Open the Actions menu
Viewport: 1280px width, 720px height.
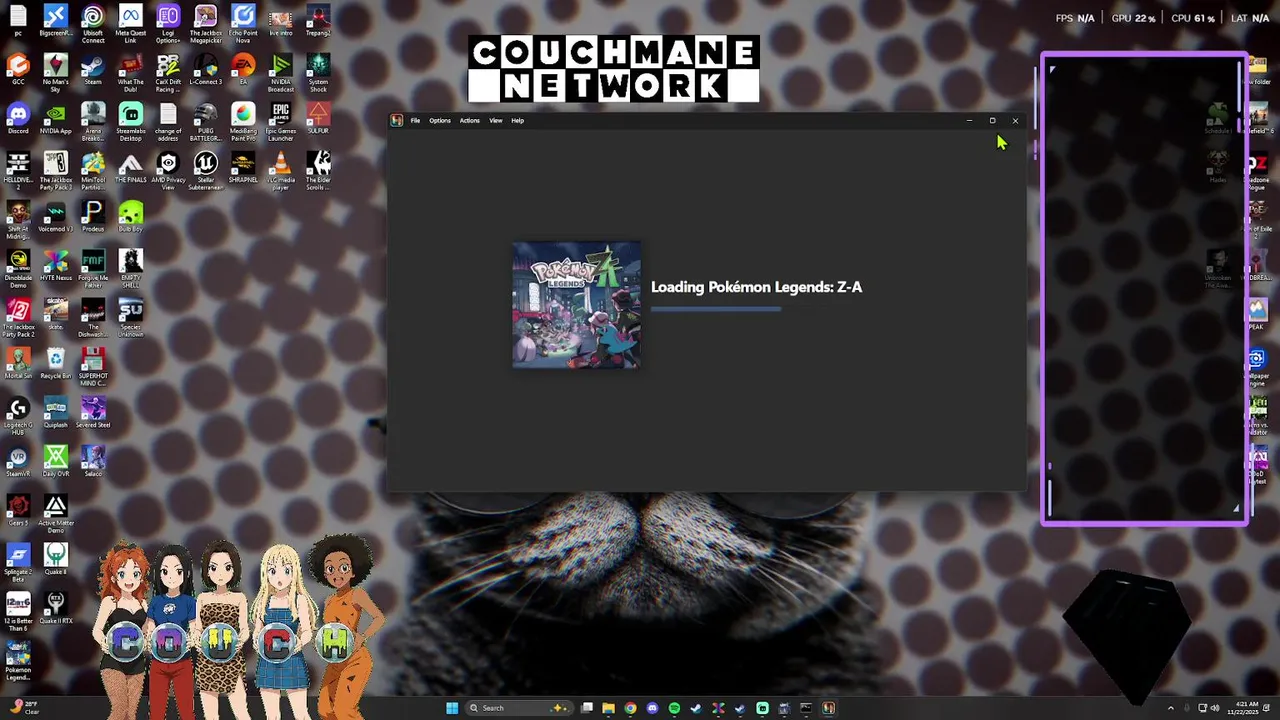click(x=469, y=121)
